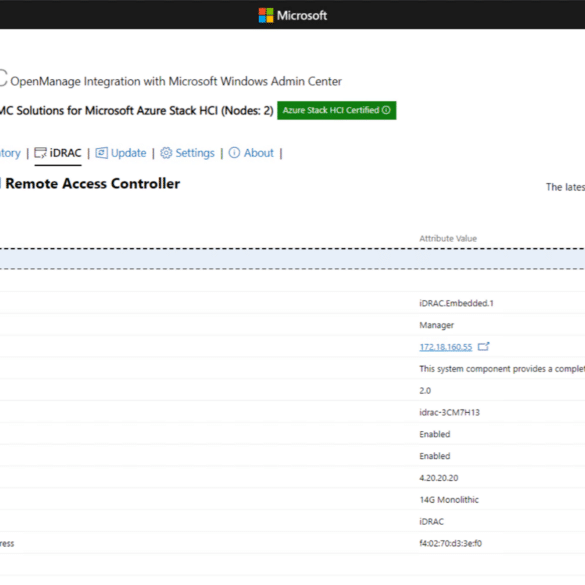
Task: Open the 172.18.160.55 iDRAC IP link
Action: coord(446,347)
